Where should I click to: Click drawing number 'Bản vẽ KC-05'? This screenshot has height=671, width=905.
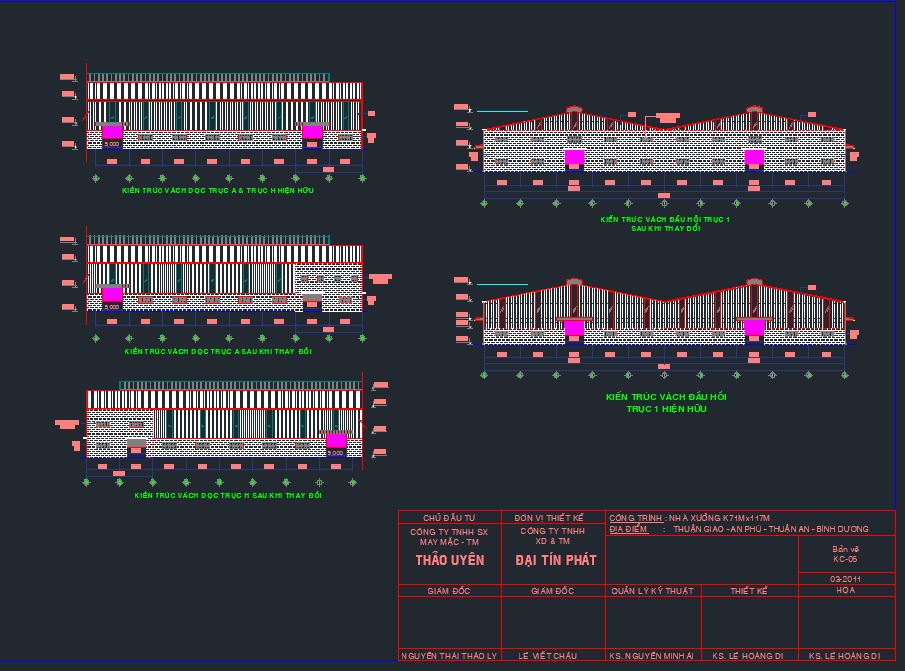[x=845, y=554]
